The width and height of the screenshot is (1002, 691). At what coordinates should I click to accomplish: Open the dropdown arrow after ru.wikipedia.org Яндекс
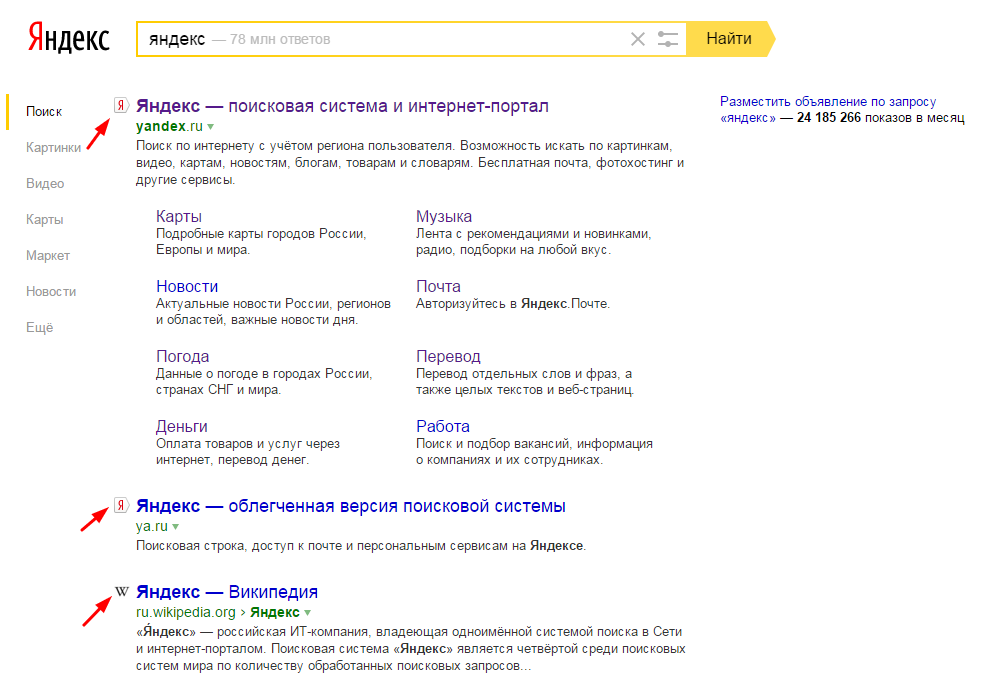[x=308, y=612]
